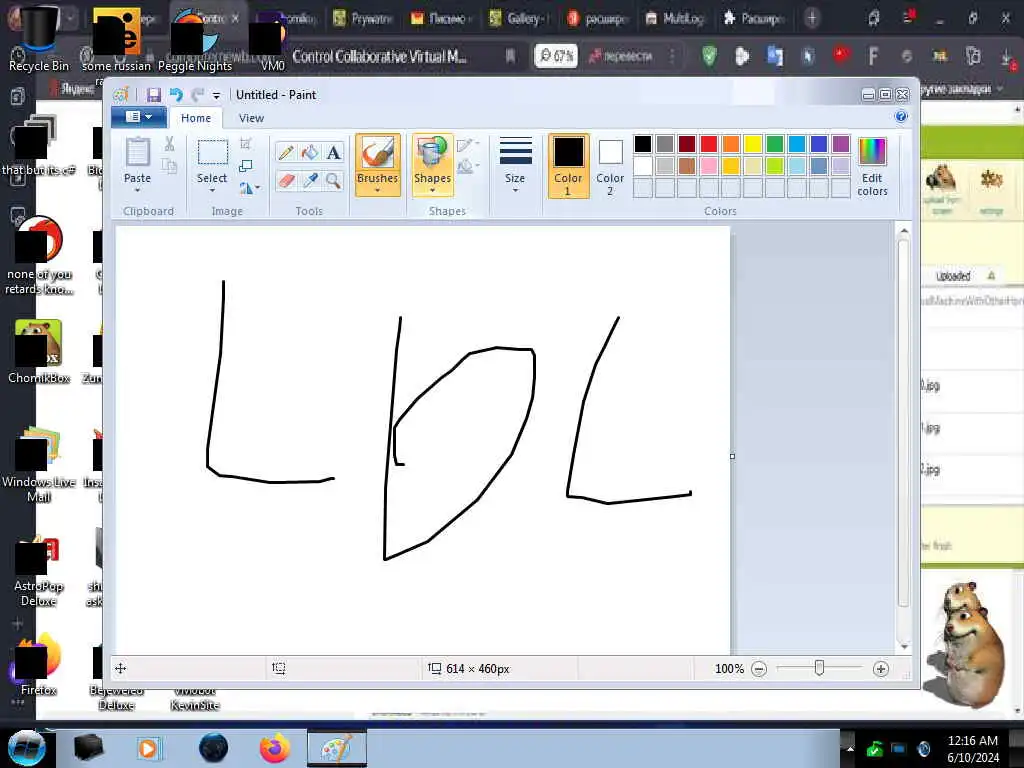Open AstroPop Deluxe desktop shortcut
Screen dimensions: 1024x768
click(39, 571)
